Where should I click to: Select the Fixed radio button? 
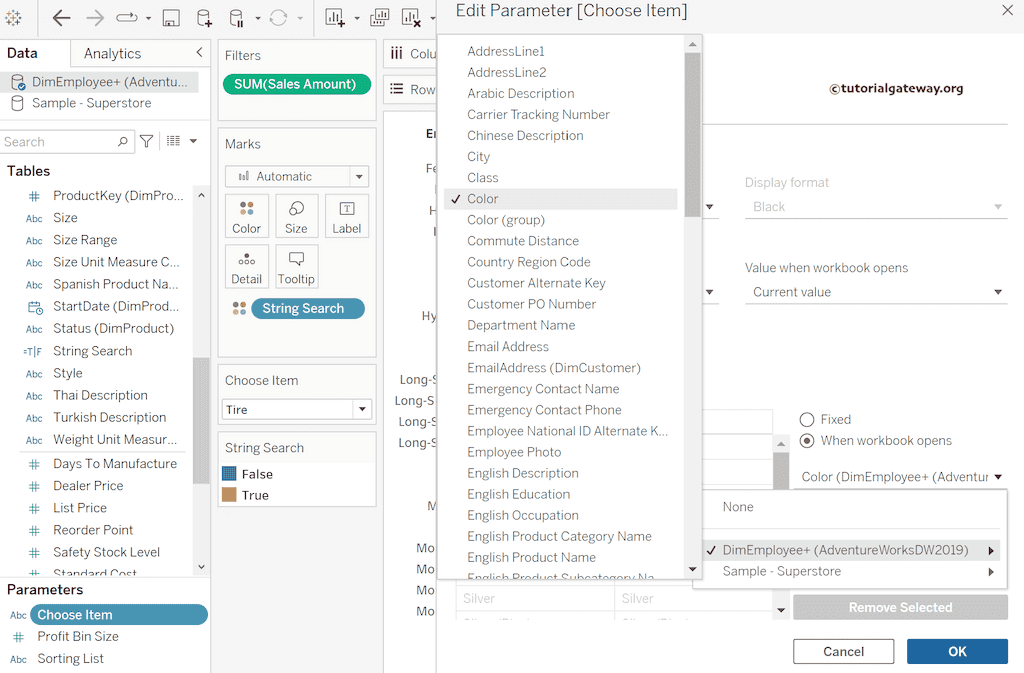coord(807,420)
